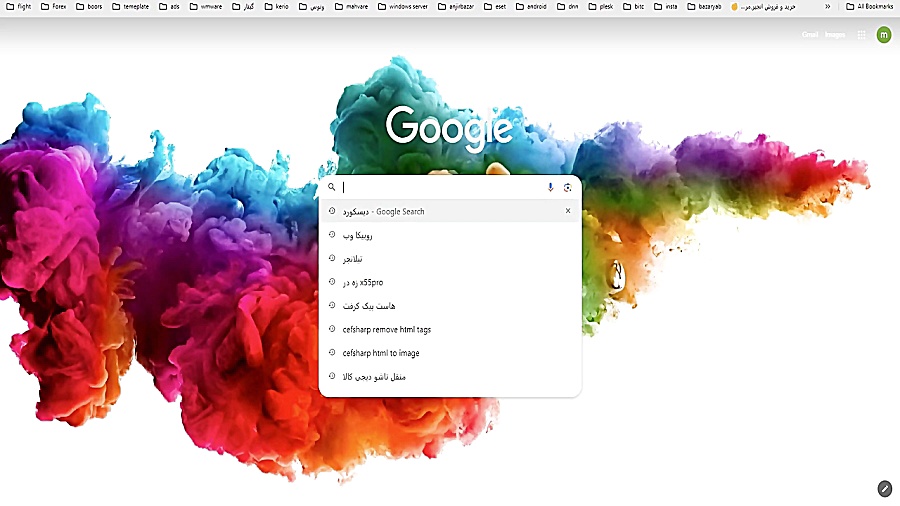The height and width of the screenshot is (506, 900).
Task: Open the Google account avatar
Action: click(x=884, y=35)
